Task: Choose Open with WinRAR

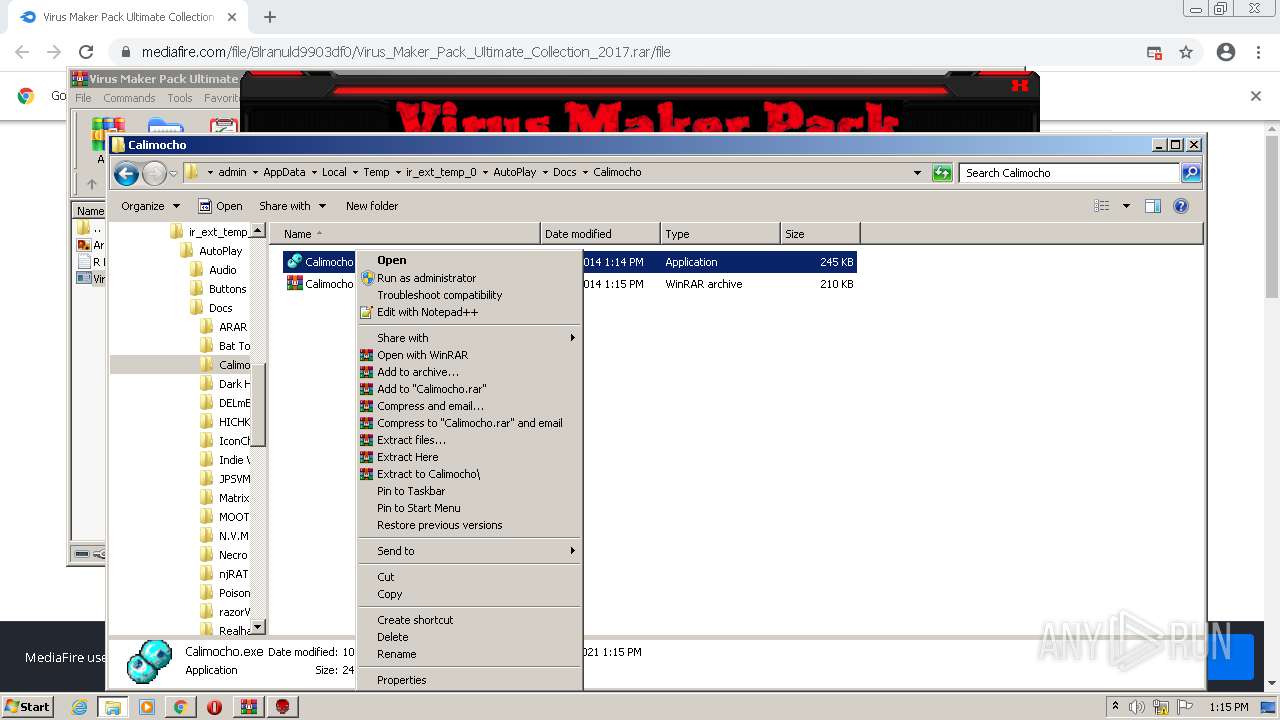Action: point(422,355)
